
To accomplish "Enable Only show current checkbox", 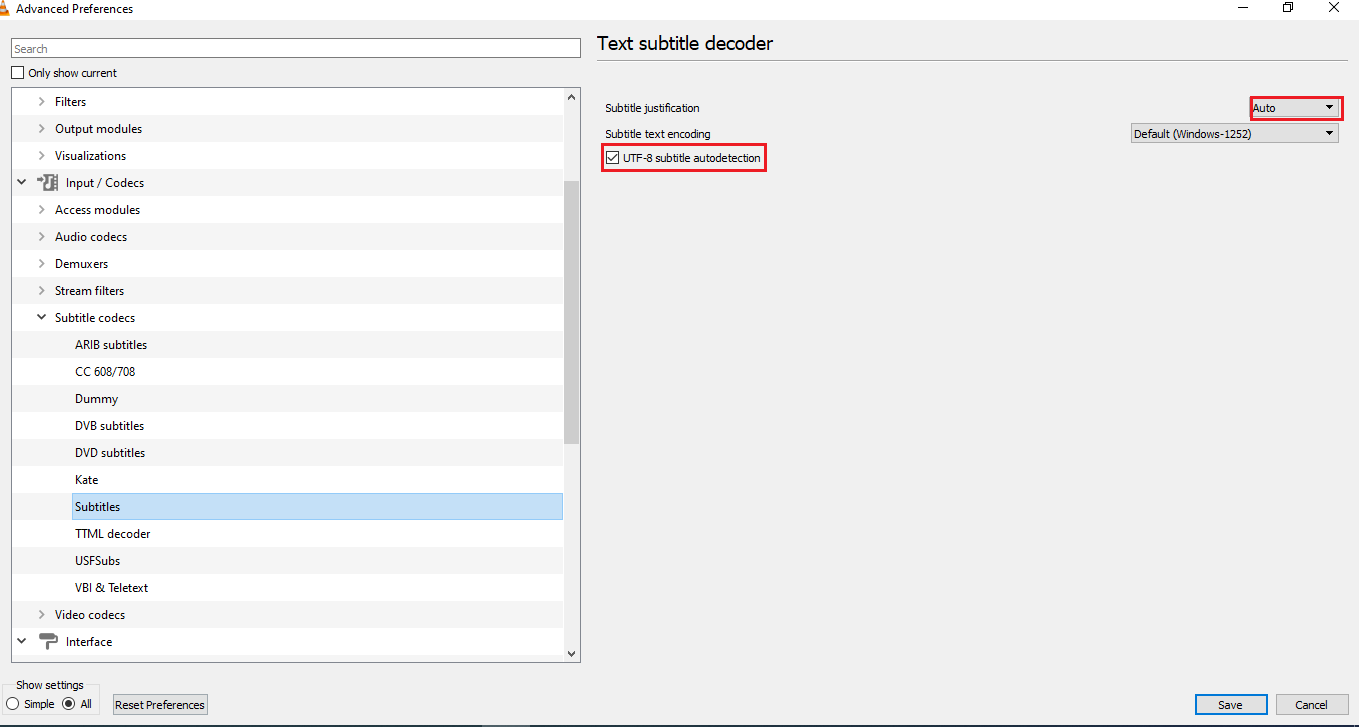I will click(x=17, y=73).
